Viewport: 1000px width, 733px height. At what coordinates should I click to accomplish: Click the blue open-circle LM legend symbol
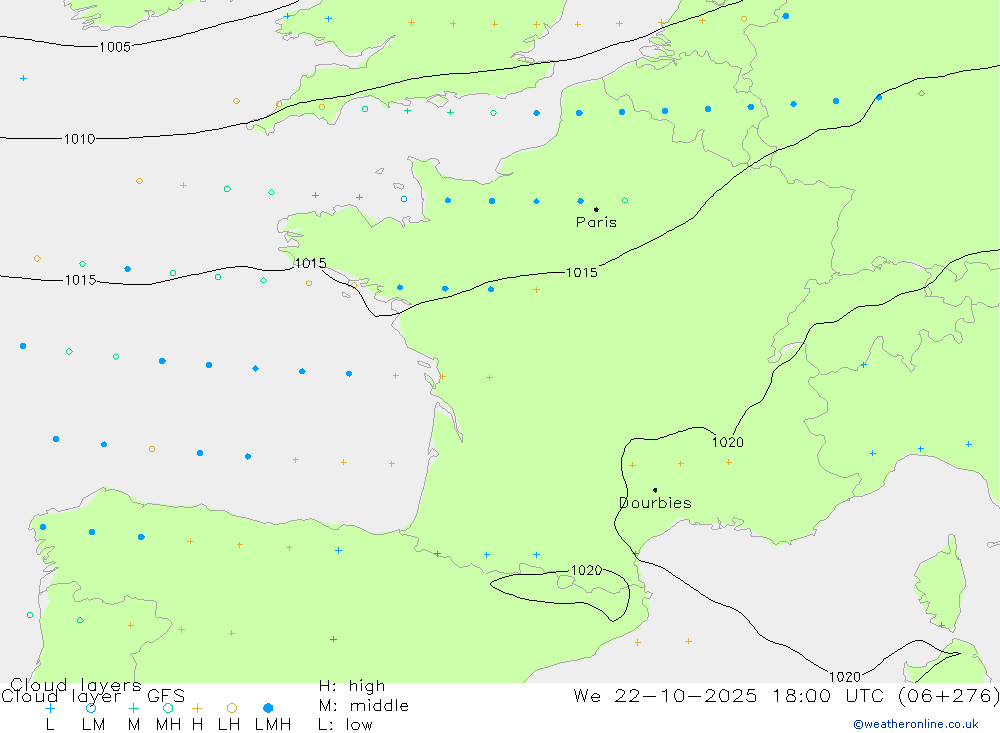pyautogui.click(x=91, y=708)
